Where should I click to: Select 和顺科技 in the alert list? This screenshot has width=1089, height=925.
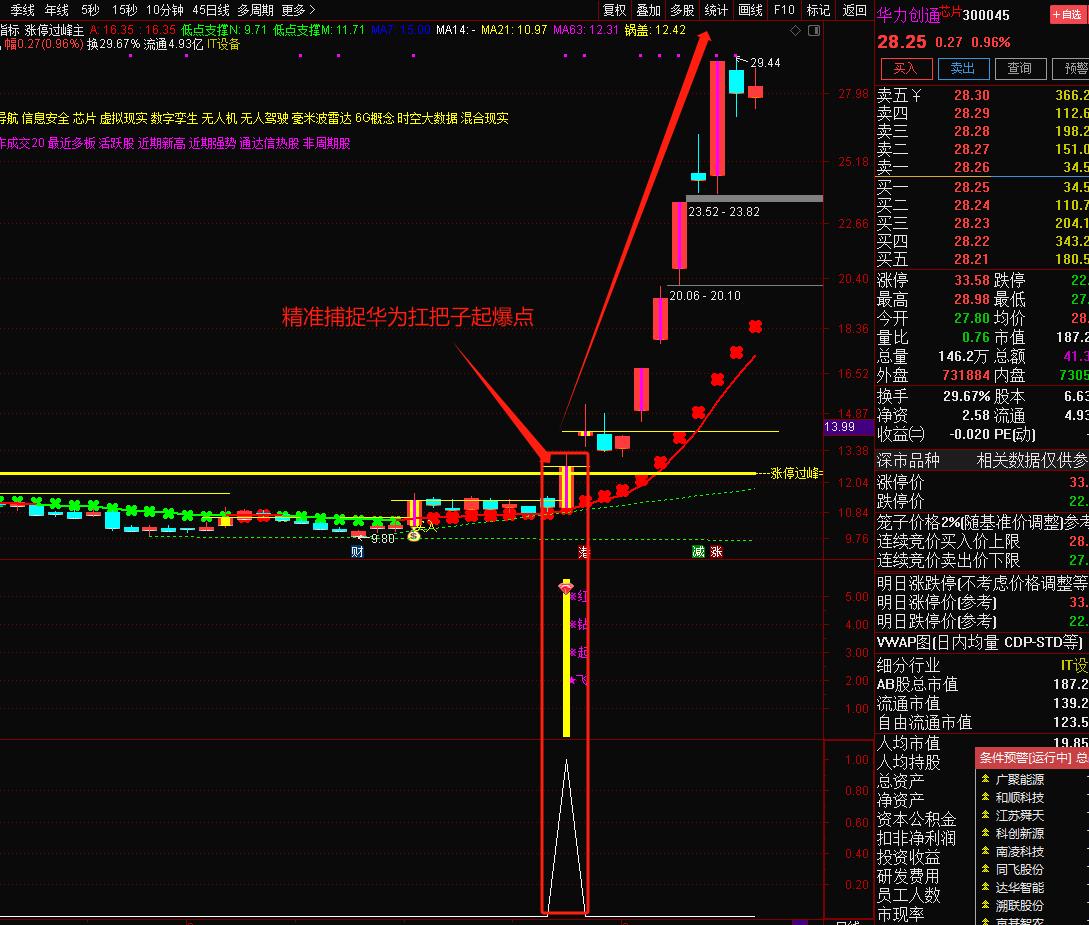(x=1019, y=798)
